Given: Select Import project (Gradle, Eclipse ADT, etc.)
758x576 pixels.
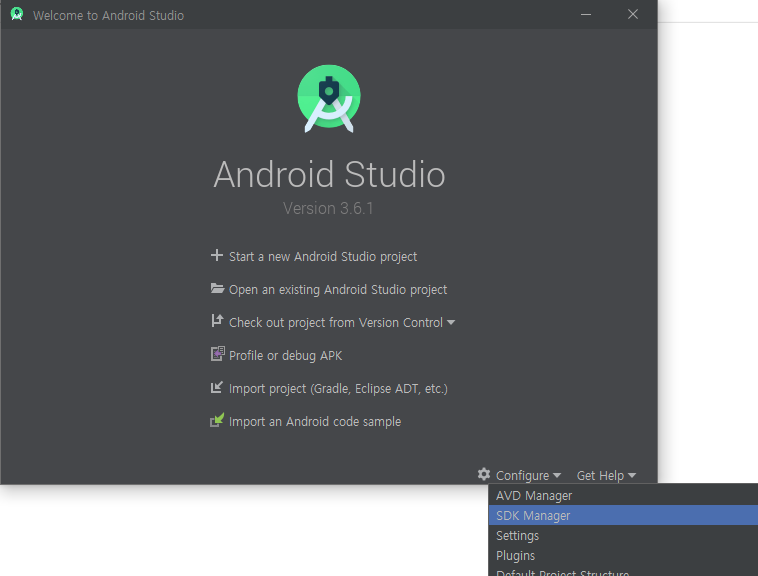Looking at the screenshot, I should point(338,389).
